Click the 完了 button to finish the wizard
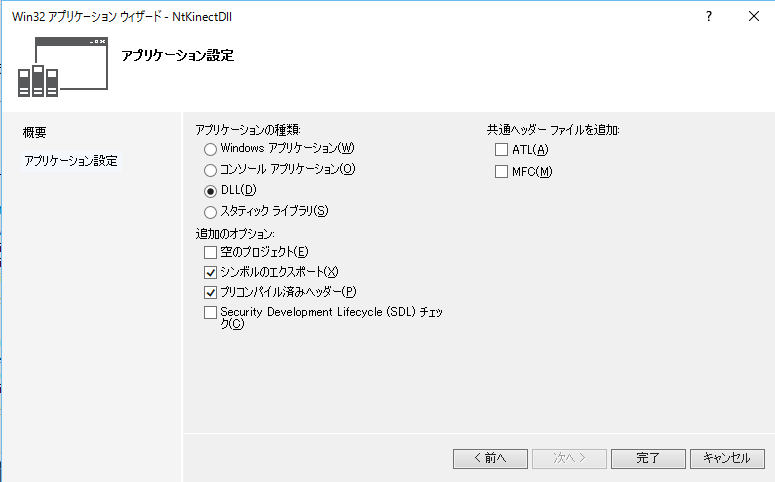Image resolution: width=775 pixels, height=482 pixels. [648, 459]
